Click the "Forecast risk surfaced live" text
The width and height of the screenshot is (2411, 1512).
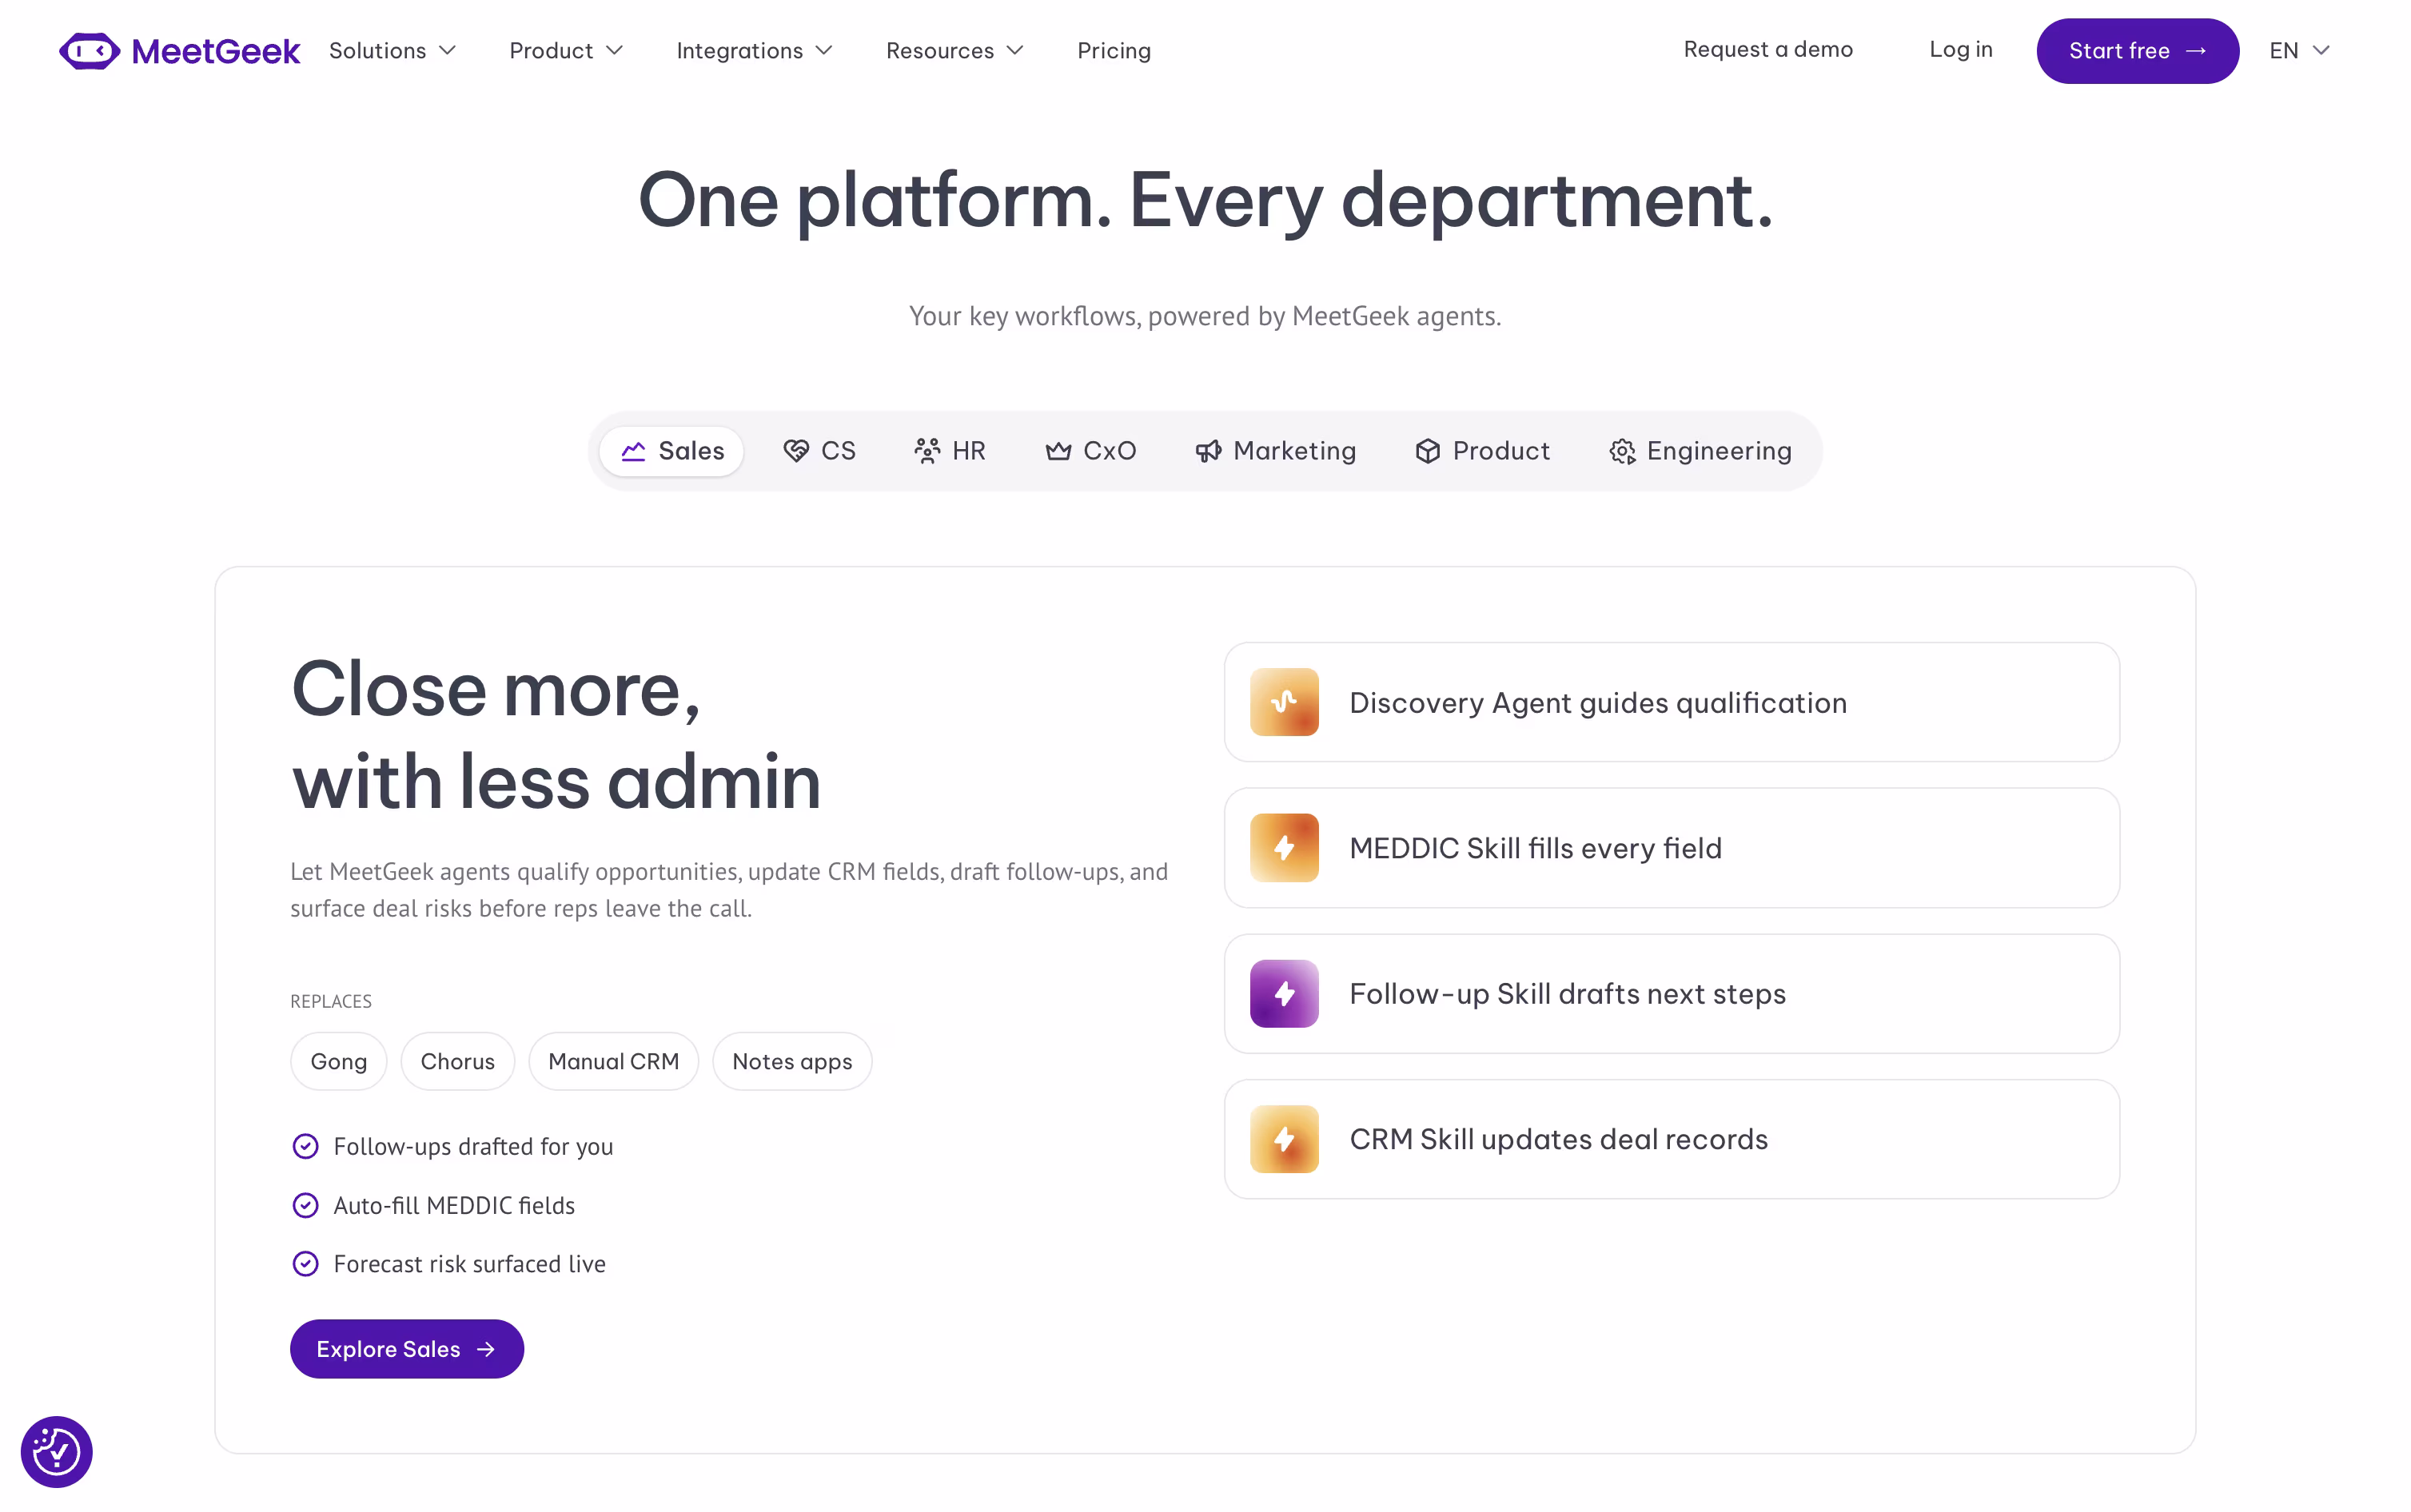(x=469, y=1264)
